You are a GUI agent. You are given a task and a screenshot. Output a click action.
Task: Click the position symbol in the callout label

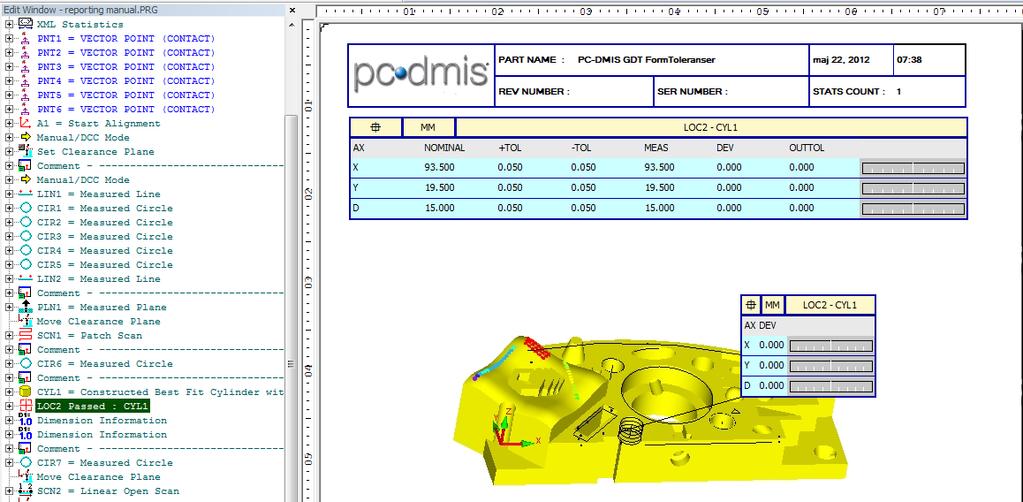click(751, 305)
